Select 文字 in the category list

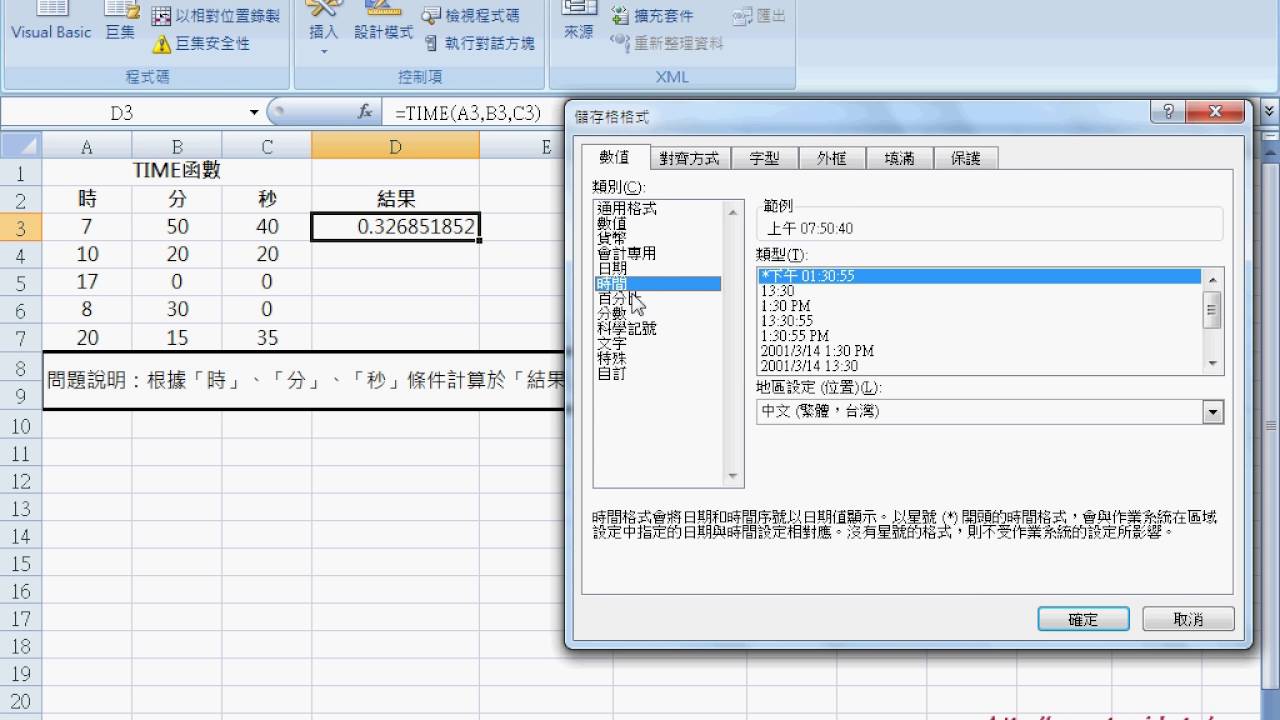click(x=657, y=344)
